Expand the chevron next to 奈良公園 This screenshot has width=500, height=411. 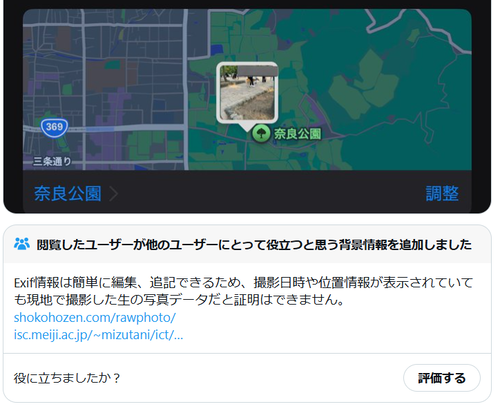coord(114,194)
